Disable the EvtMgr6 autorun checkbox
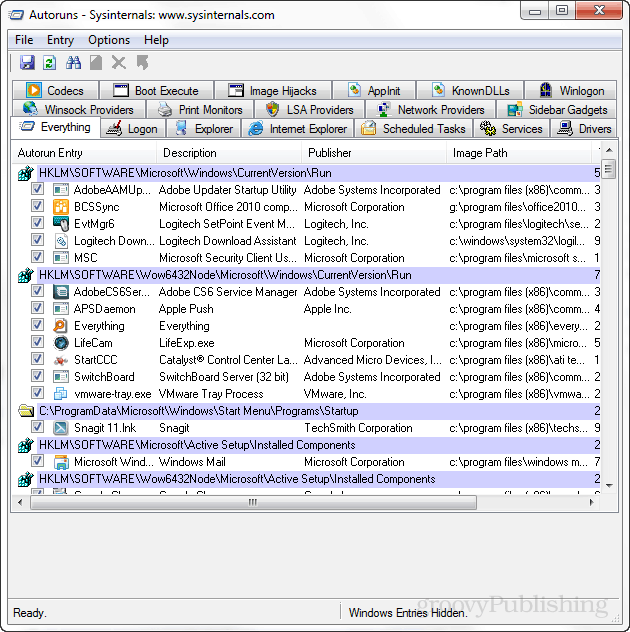Viewport: 630px width, 632px height. coord(37,223)
